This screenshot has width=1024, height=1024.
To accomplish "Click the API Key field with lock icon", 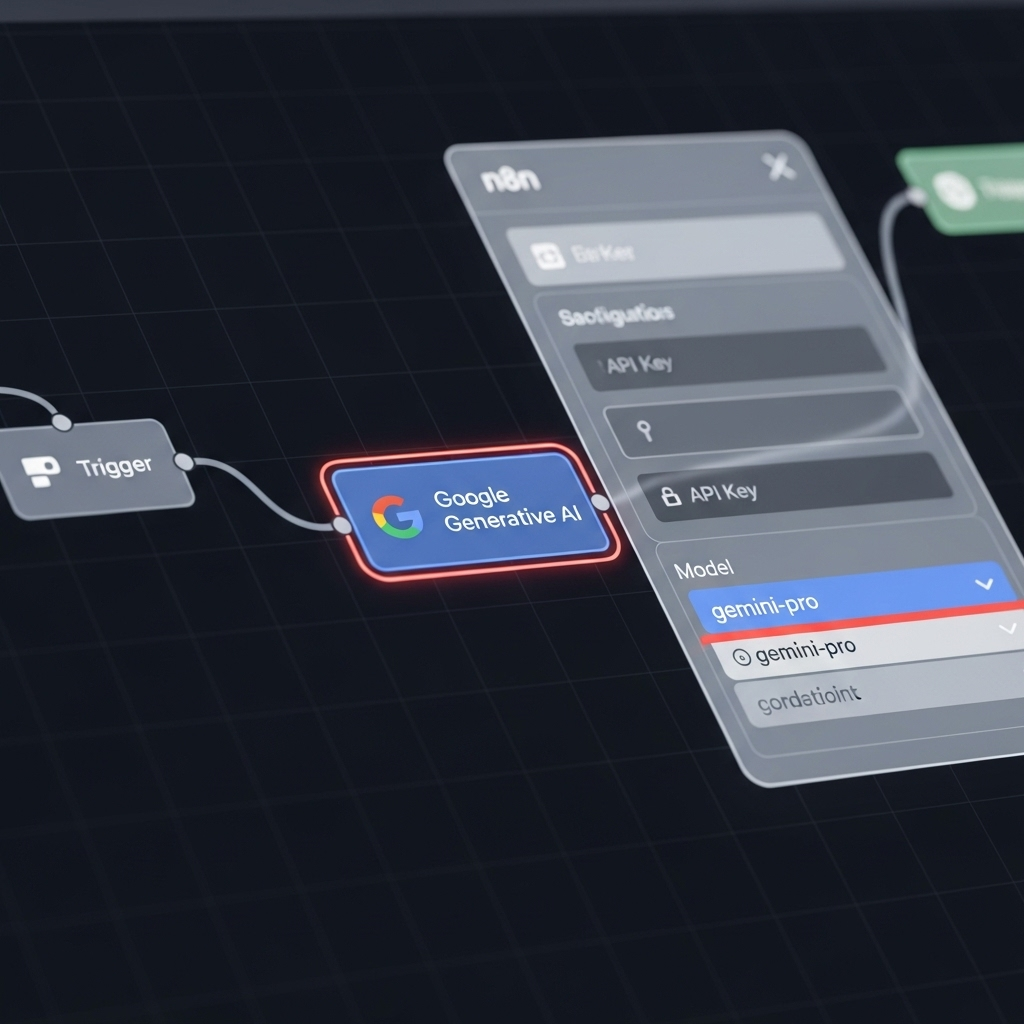I will point(794,487).
